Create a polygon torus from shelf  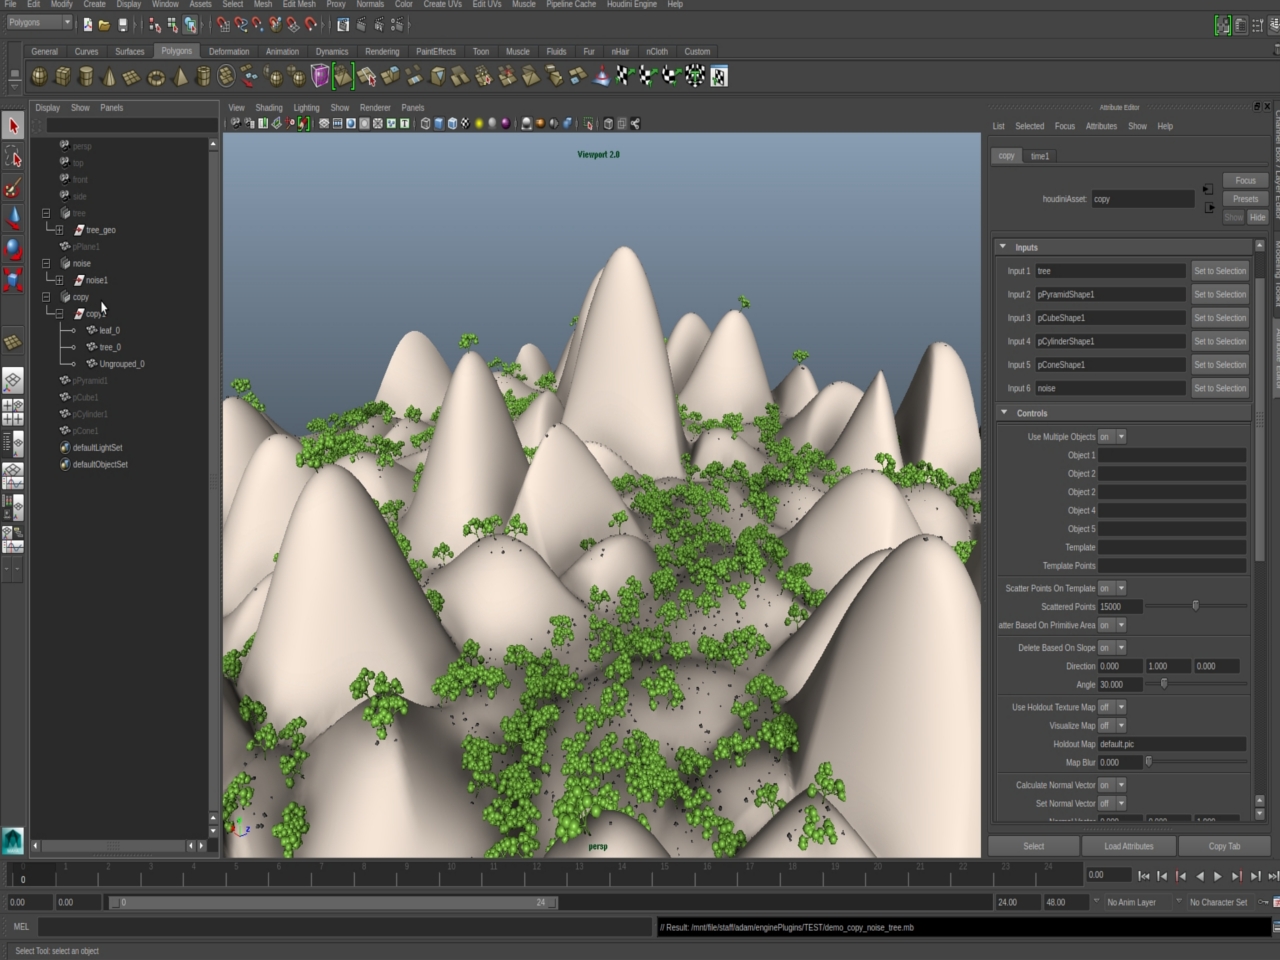pyautogui.click(x=156, y=76)
